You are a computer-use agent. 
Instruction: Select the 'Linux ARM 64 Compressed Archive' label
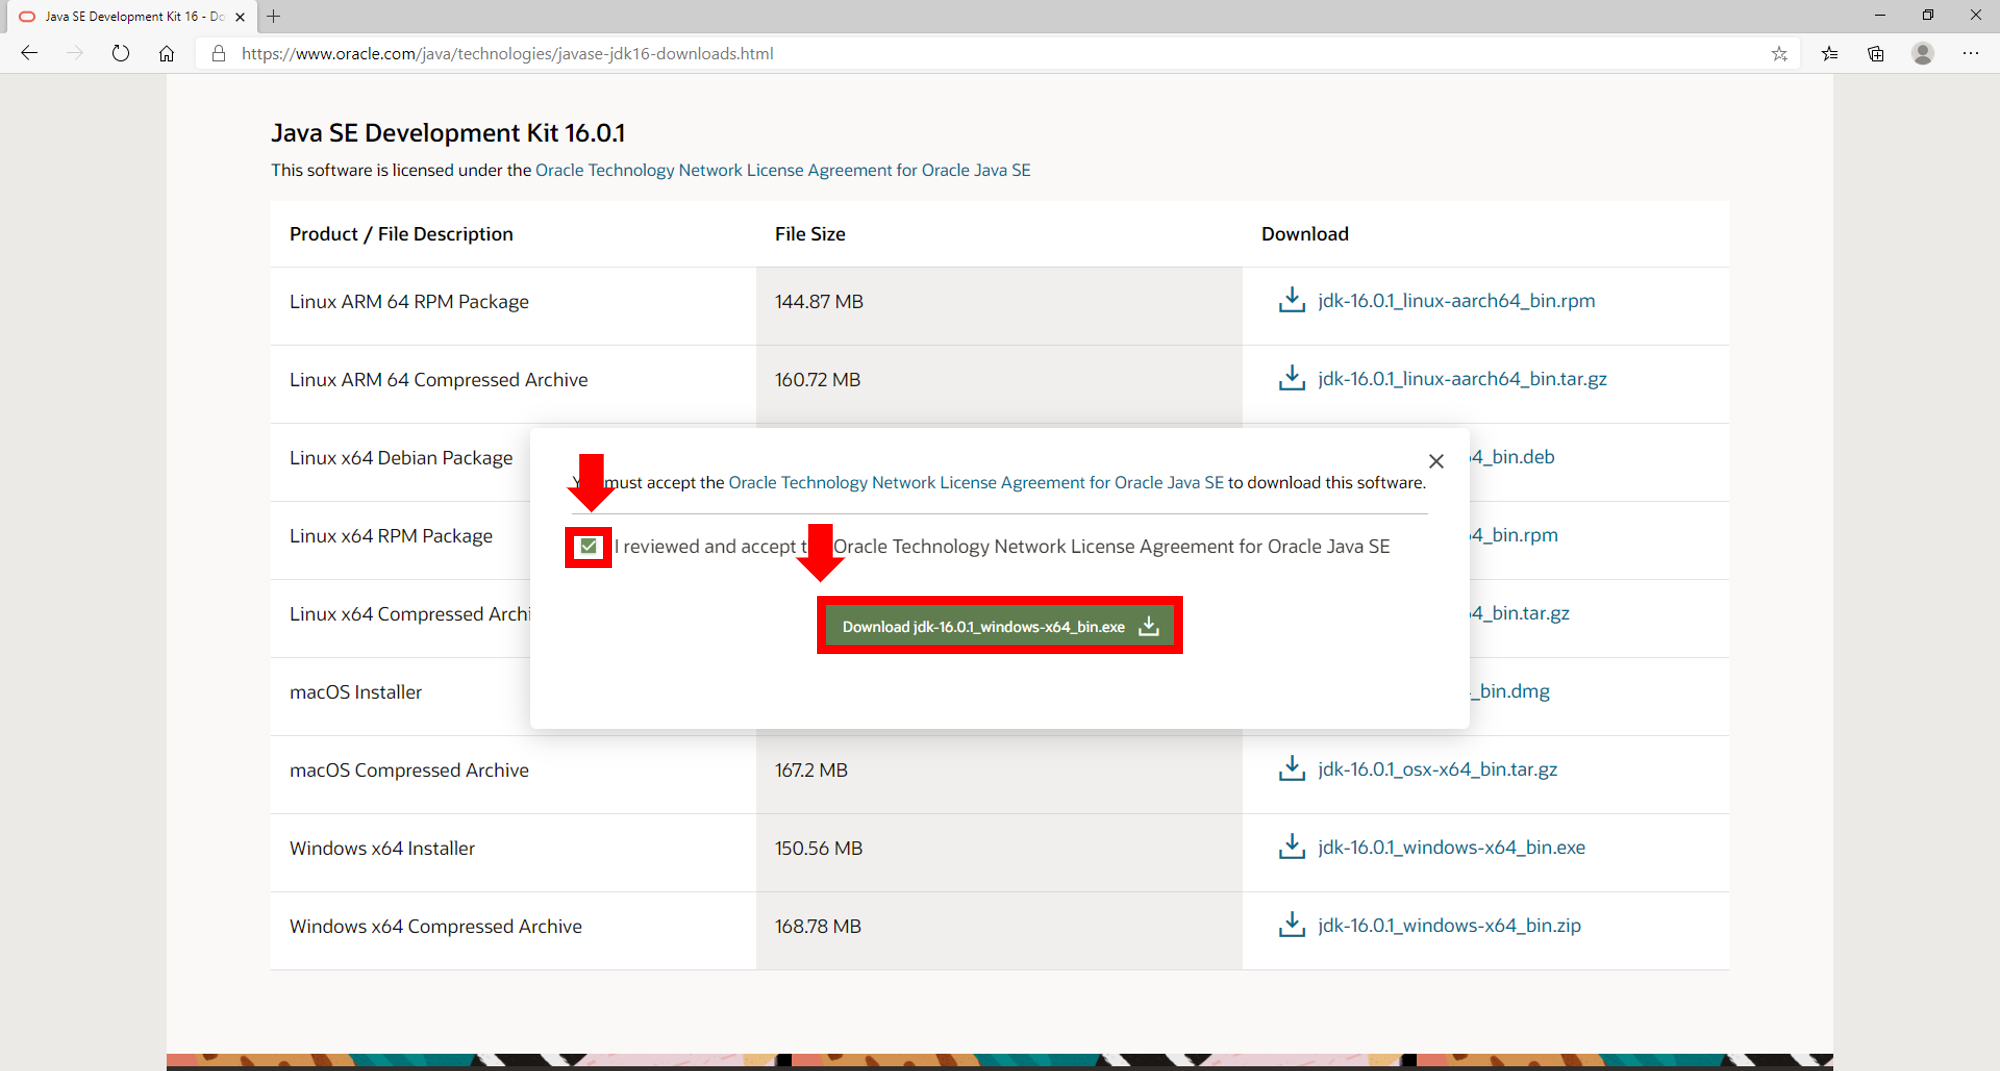pyautogui.click(x=439, y=380)
